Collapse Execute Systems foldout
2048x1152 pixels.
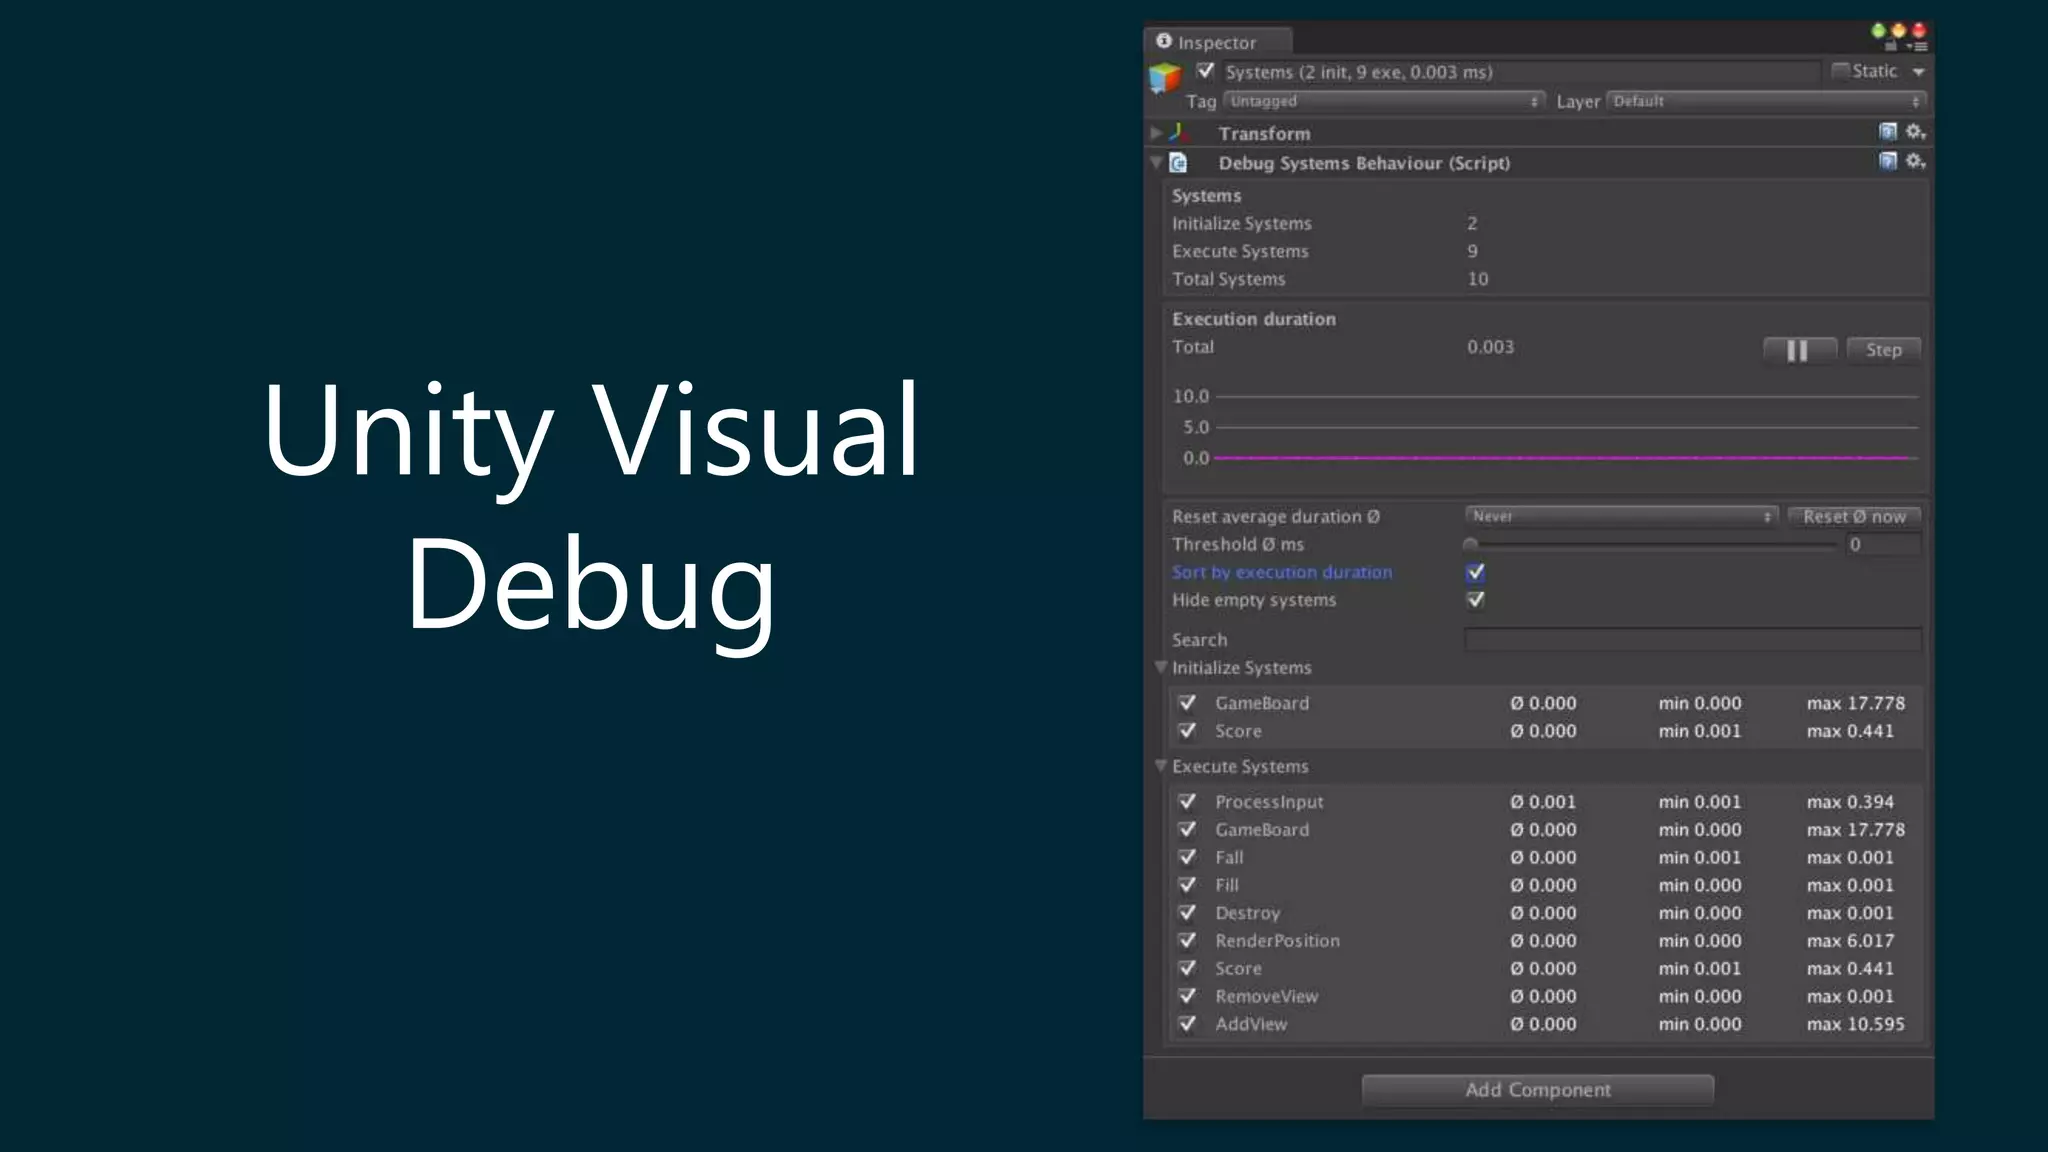point(1161,766)
